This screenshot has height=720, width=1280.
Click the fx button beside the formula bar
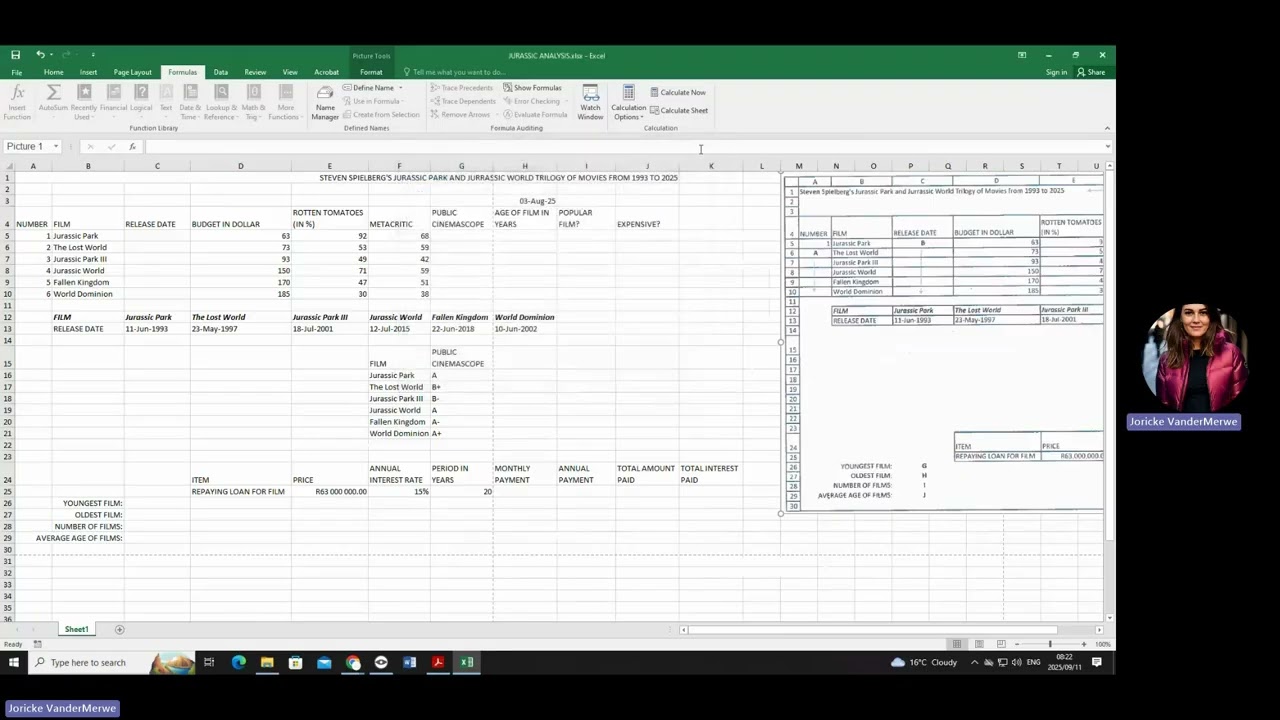click(132, 147)
